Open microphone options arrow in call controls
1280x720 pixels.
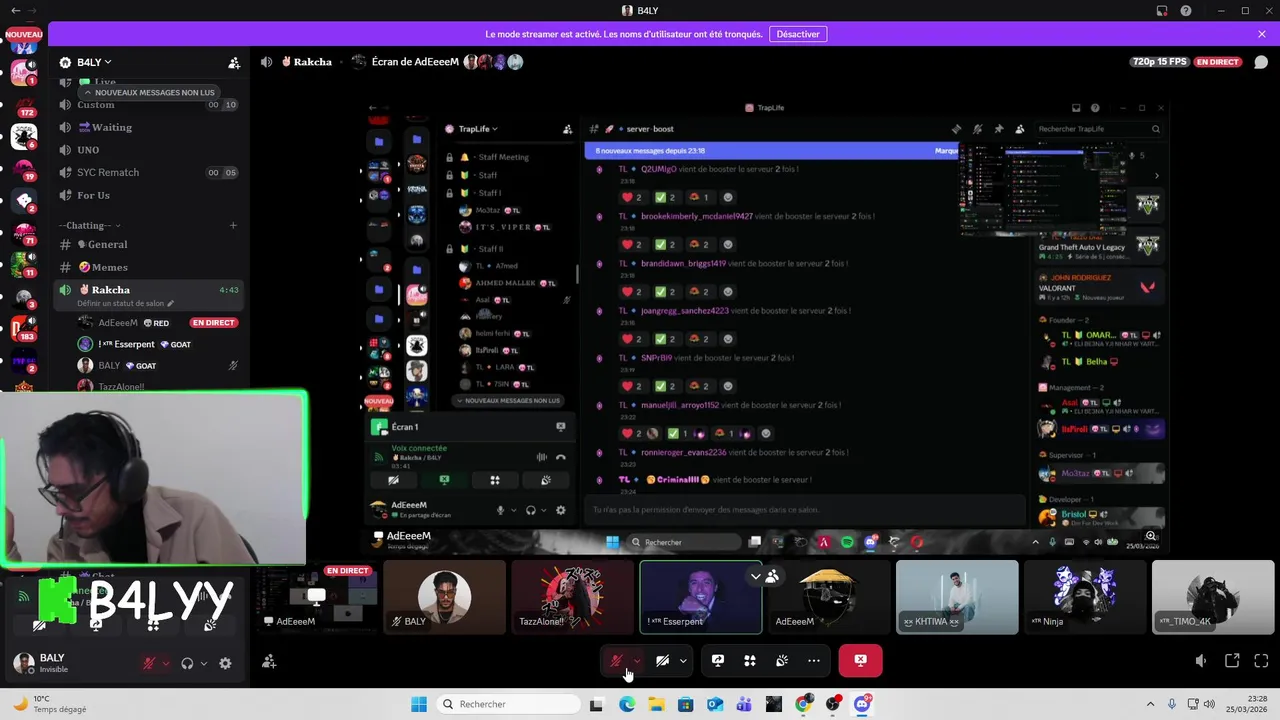pos(637,661)
